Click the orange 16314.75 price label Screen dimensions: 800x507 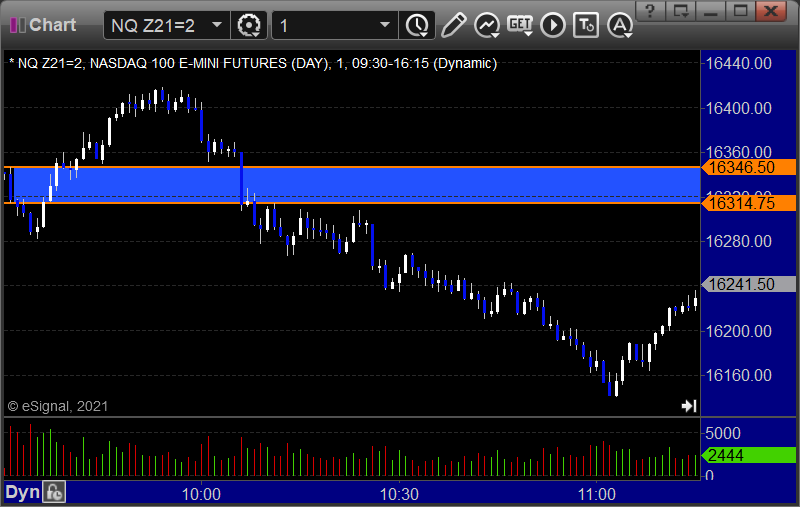tap(748, 203)
